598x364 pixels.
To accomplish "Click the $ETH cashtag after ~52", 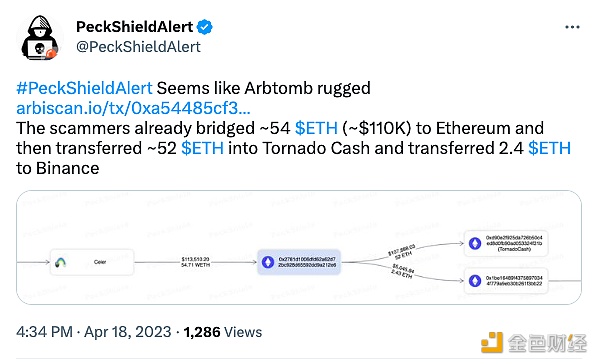I will 202,148.
